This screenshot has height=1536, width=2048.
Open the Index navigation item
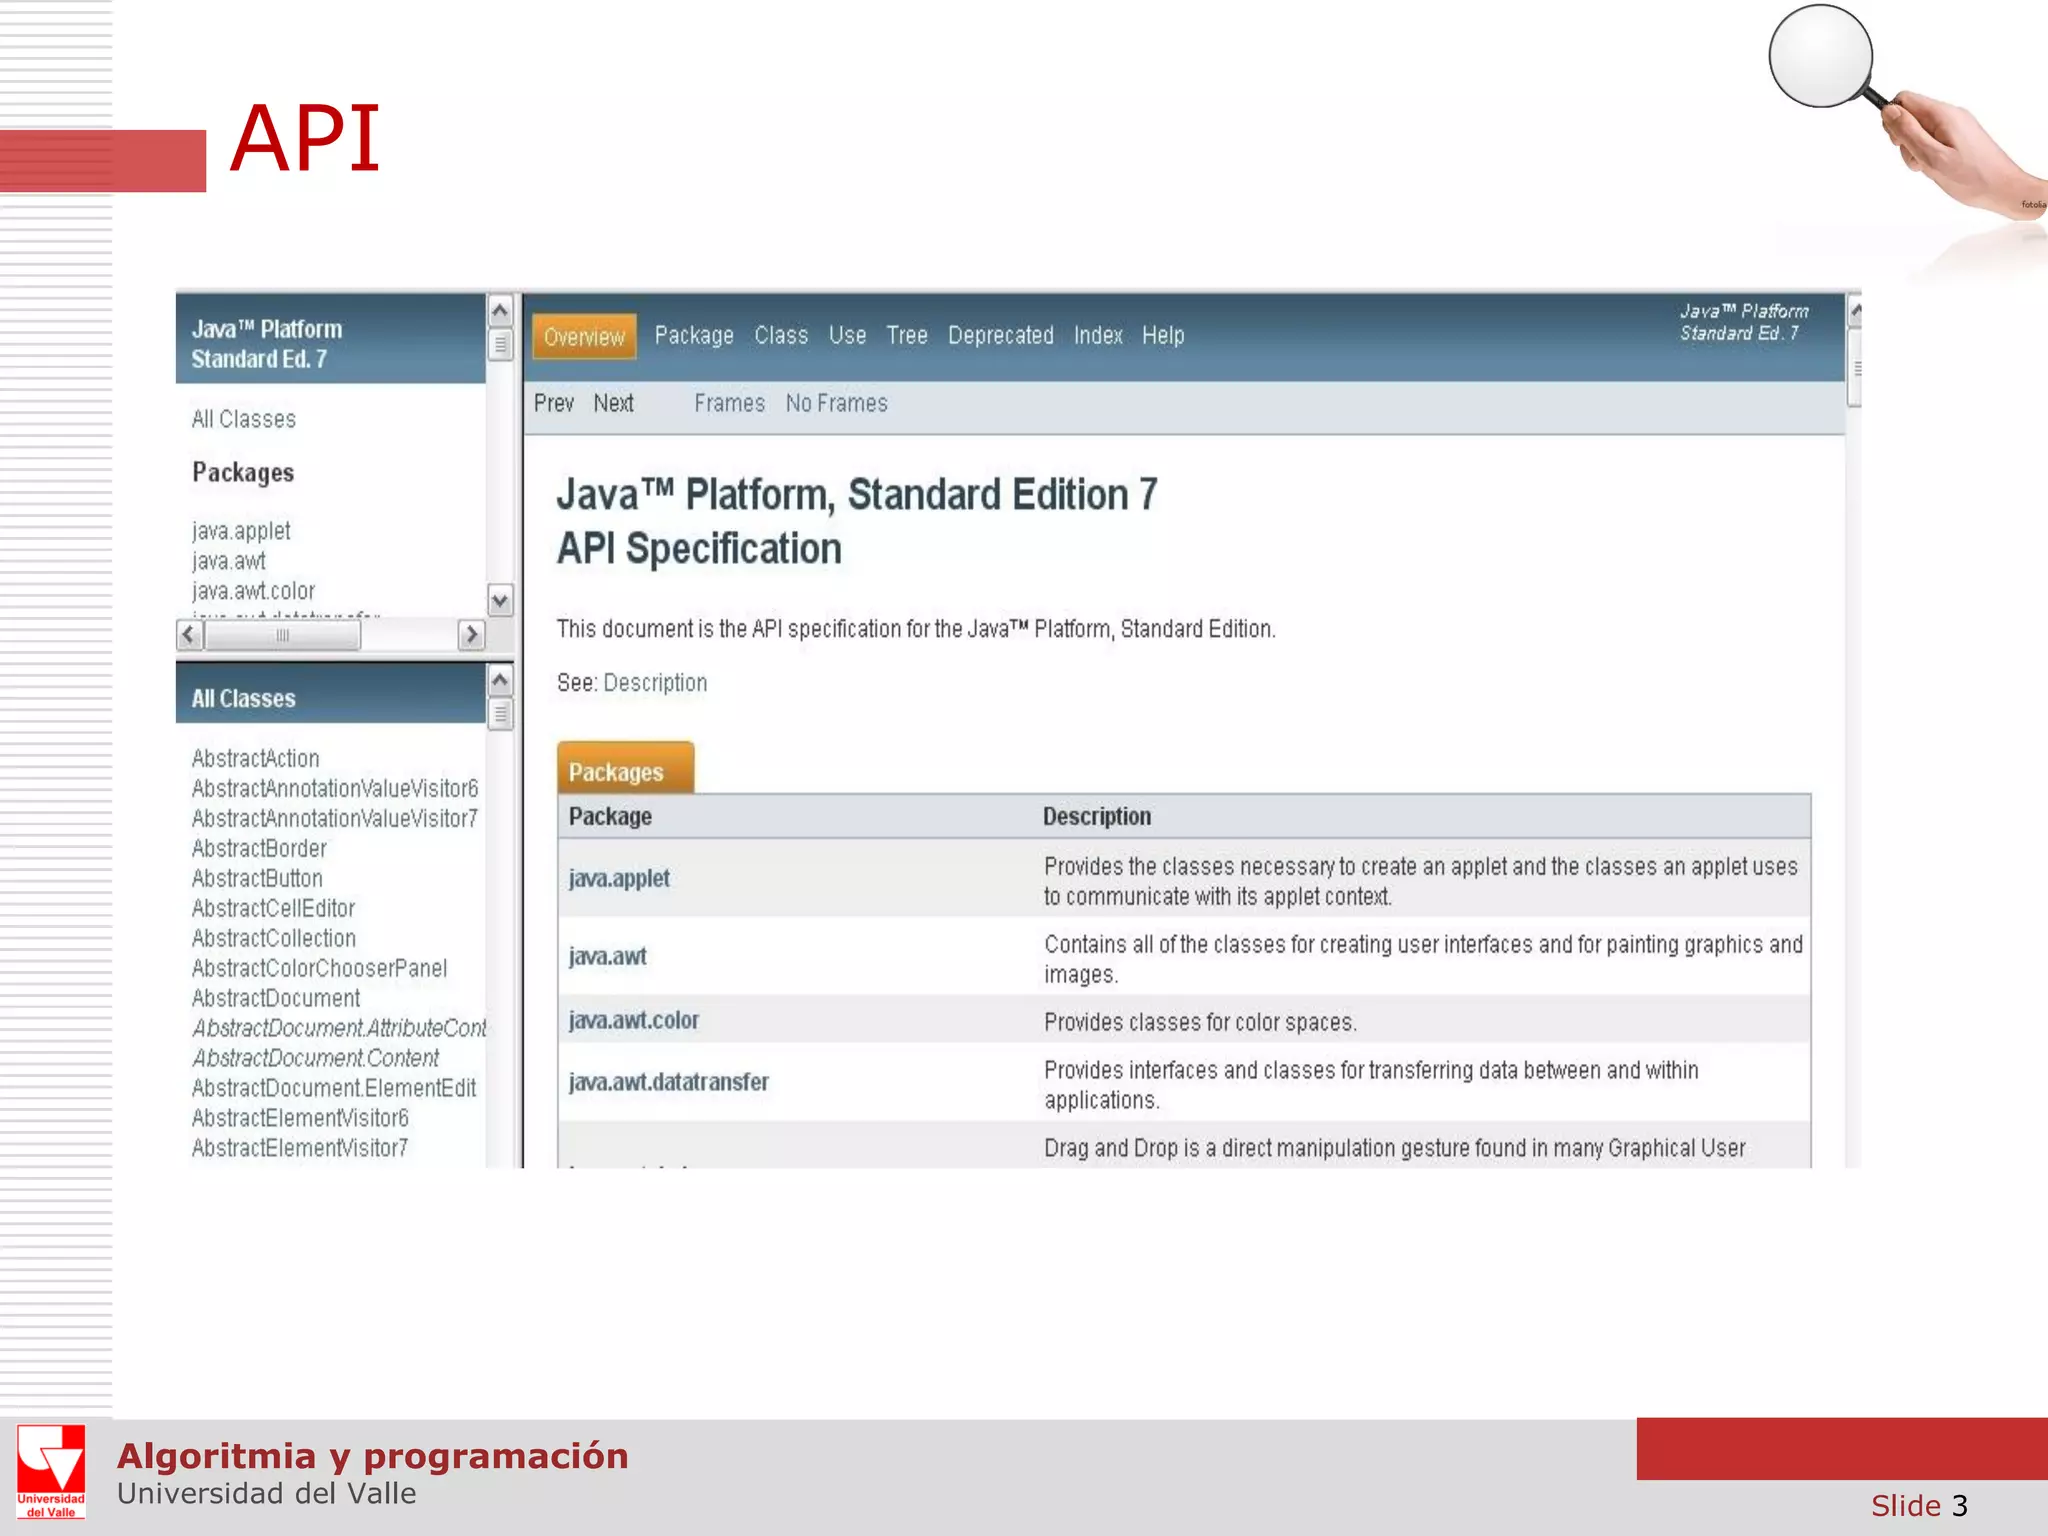pyautogui.click(x=1097, y=336)
